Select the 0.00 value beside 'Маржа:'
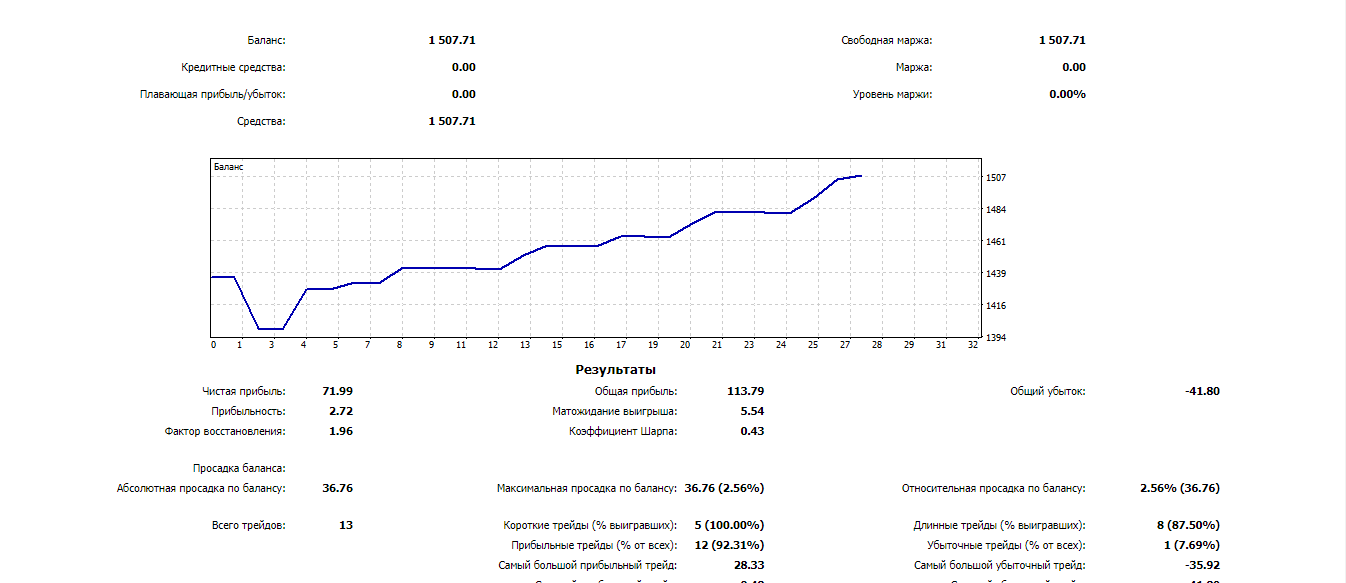This screenshot has height=583, width=1346. coord(1074,68)
